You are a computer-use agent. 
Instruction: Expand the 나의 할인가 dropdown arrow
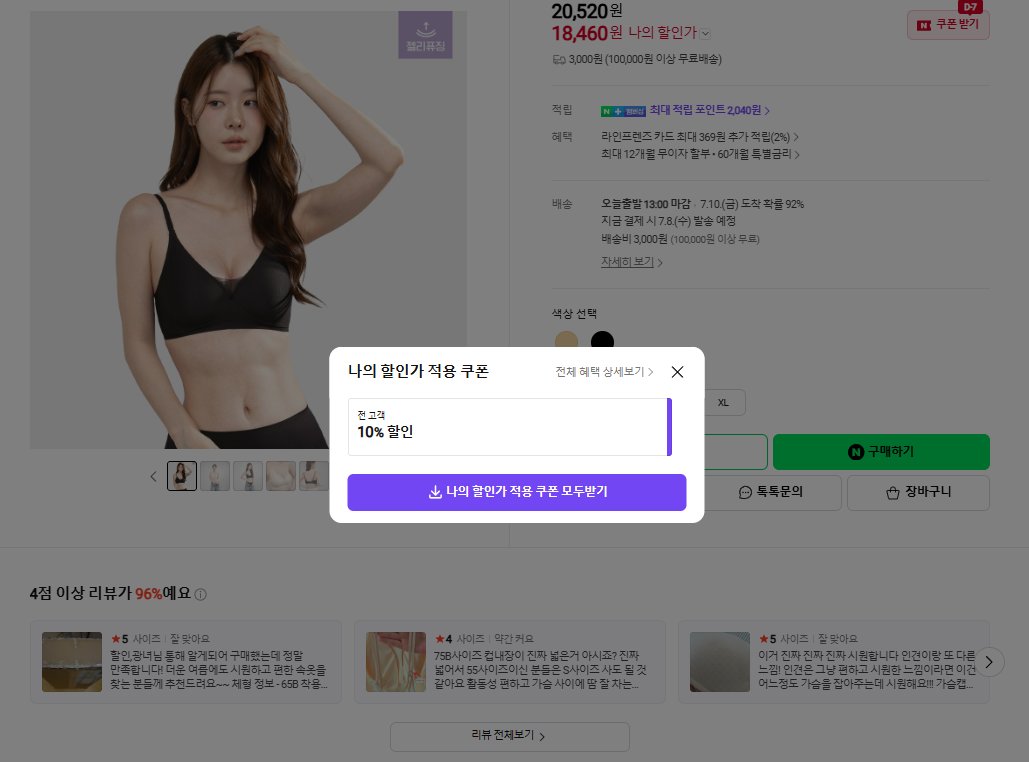(705, 33)
